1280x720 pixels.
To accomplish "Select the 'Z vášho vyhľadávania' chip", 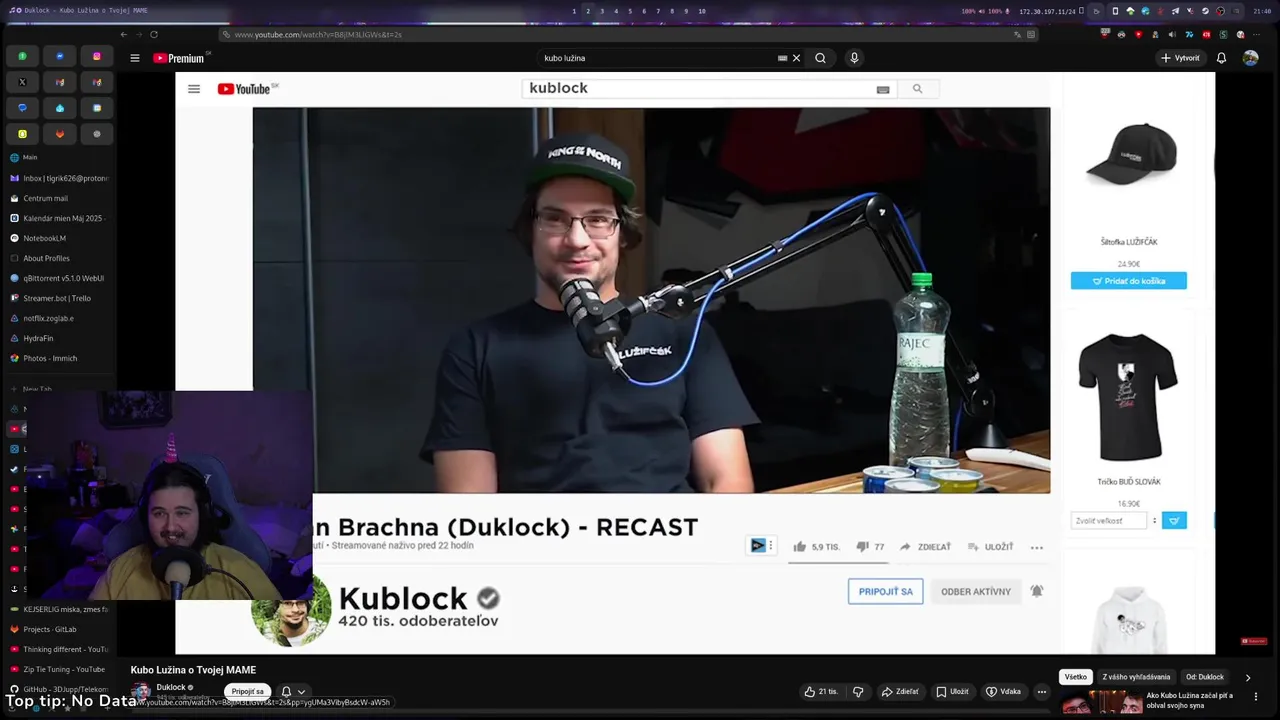I will click(1136, 677).
